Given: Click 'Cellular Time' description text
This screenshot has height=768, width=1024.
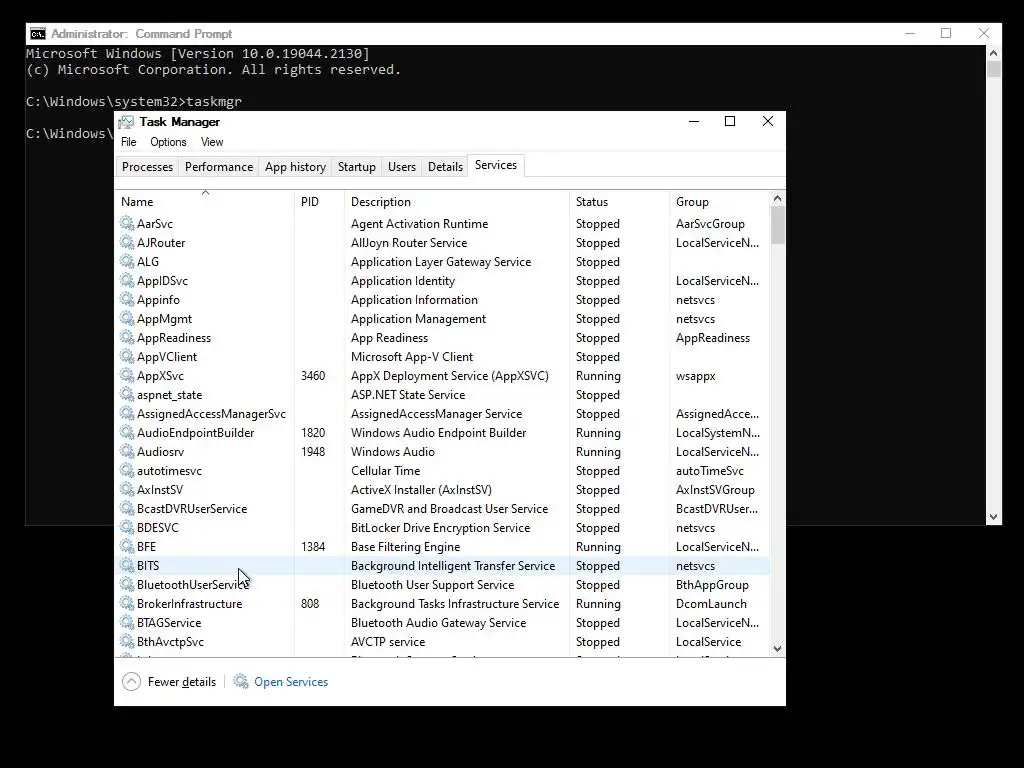Looking at the screenshot, I should coord(385,470).
